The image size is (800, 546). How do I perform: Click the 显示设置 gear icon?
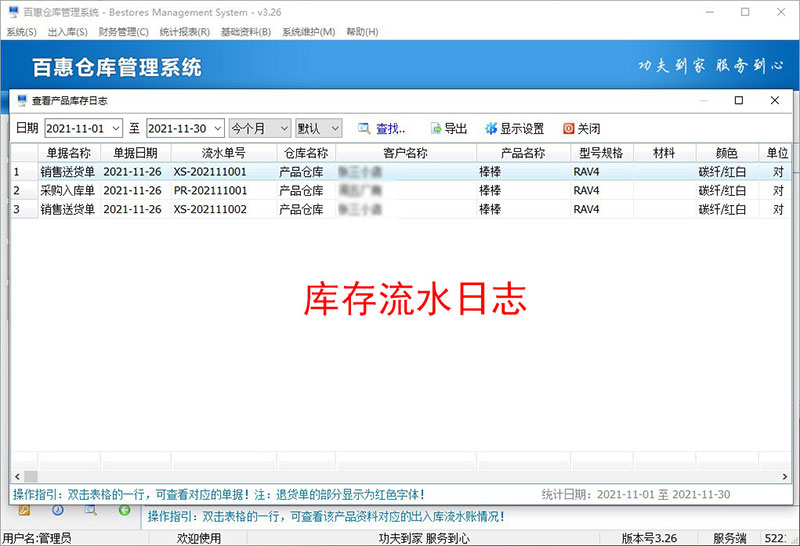click(491, 129)
